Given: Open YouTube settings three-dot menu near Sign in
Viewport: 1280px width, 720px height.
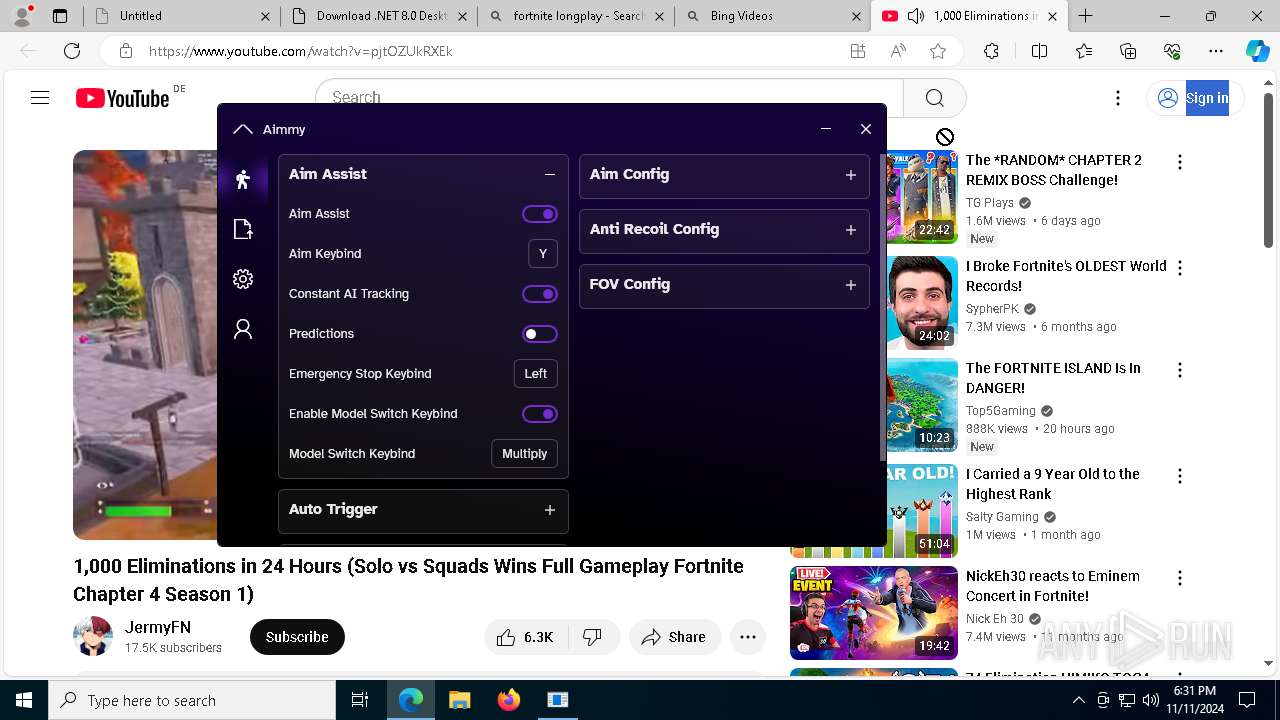Looking at the screenshot, I should 1118,98.
